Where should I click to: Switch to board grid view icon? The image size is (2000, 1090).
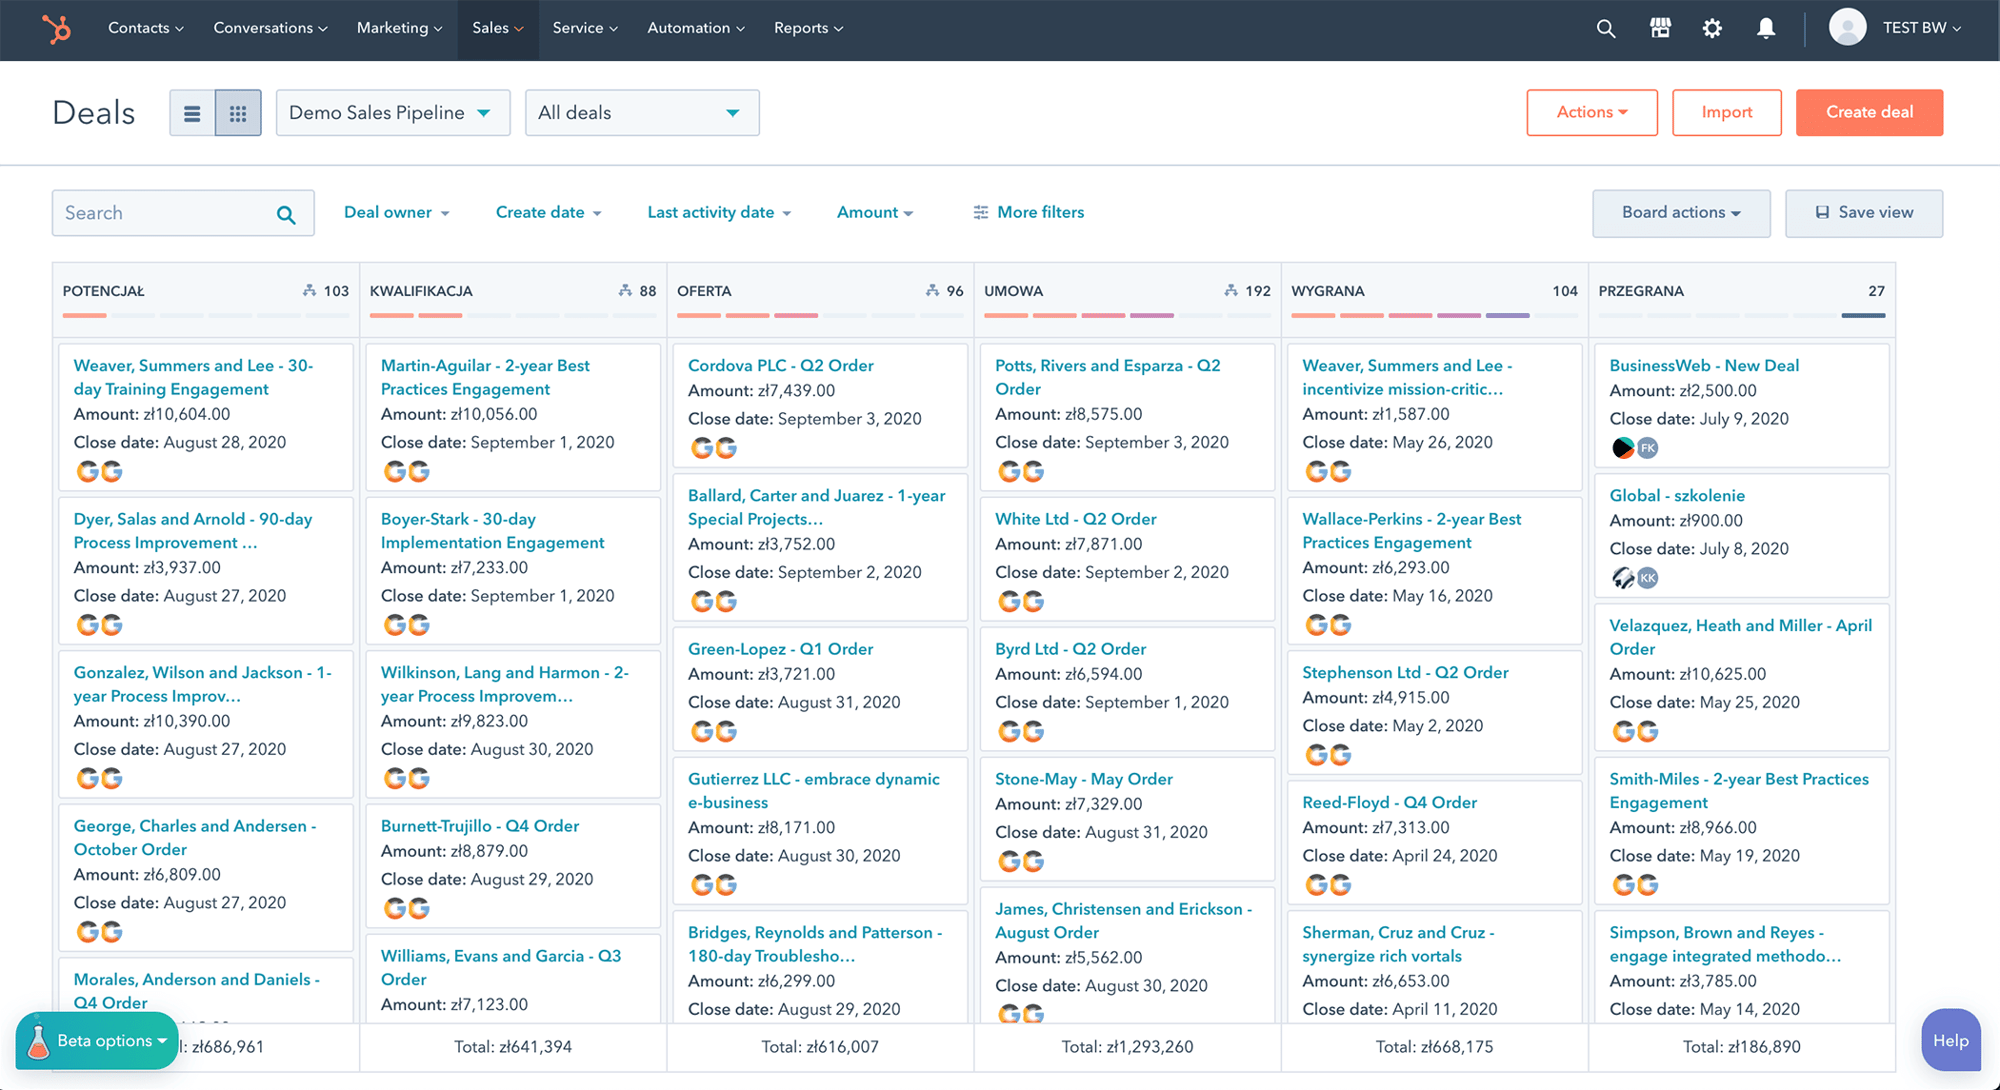coord(238,113)
